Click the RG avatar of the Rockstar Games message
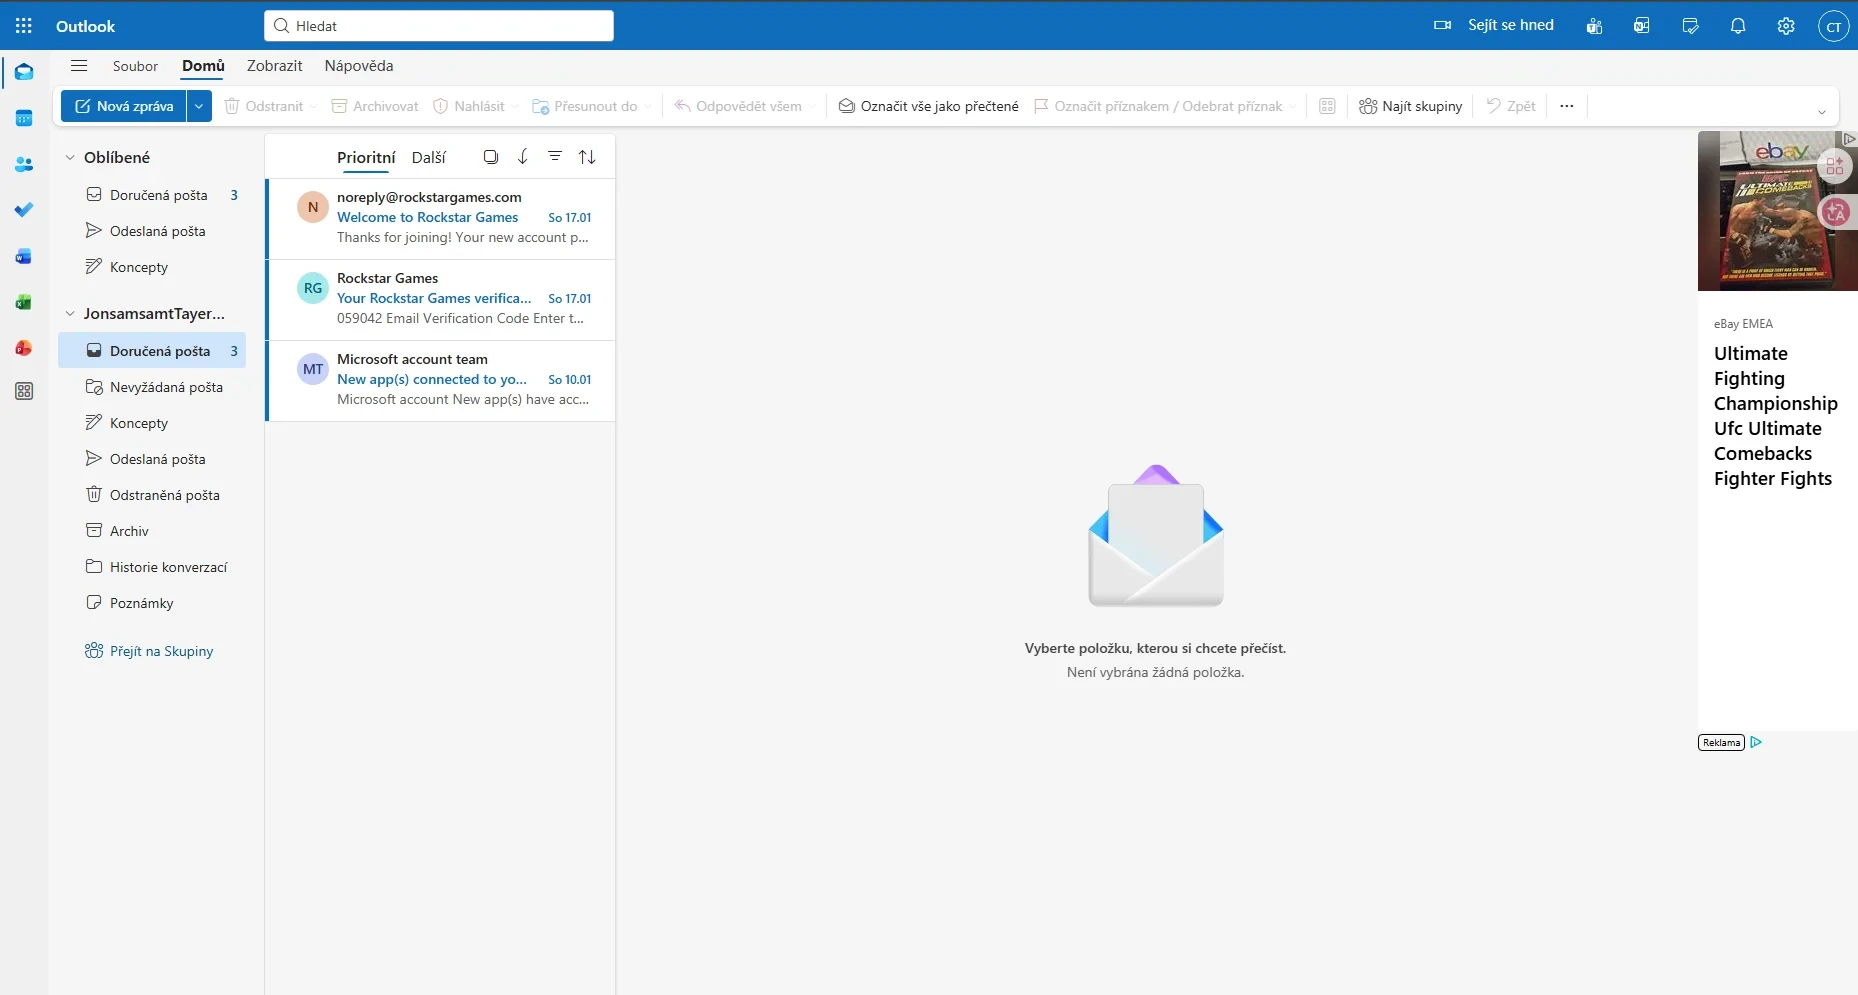 pyautogui.click(x=313, y=288)
